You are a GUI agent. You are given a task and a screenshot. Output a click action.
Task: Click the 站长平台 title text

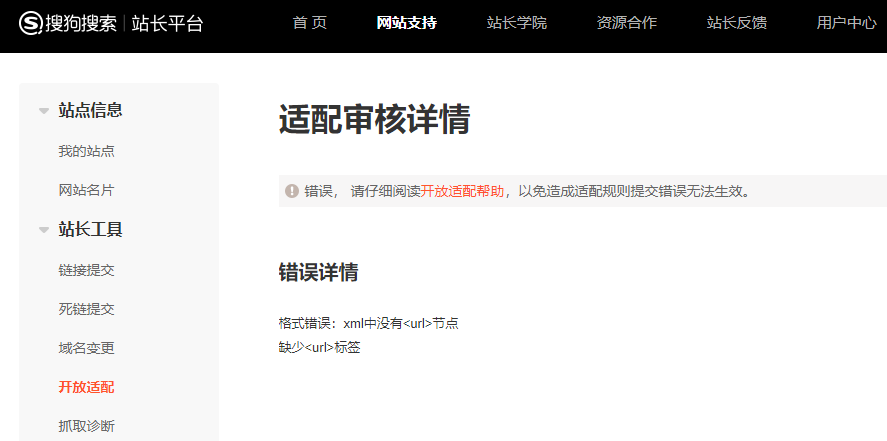[x=168, y=23]
